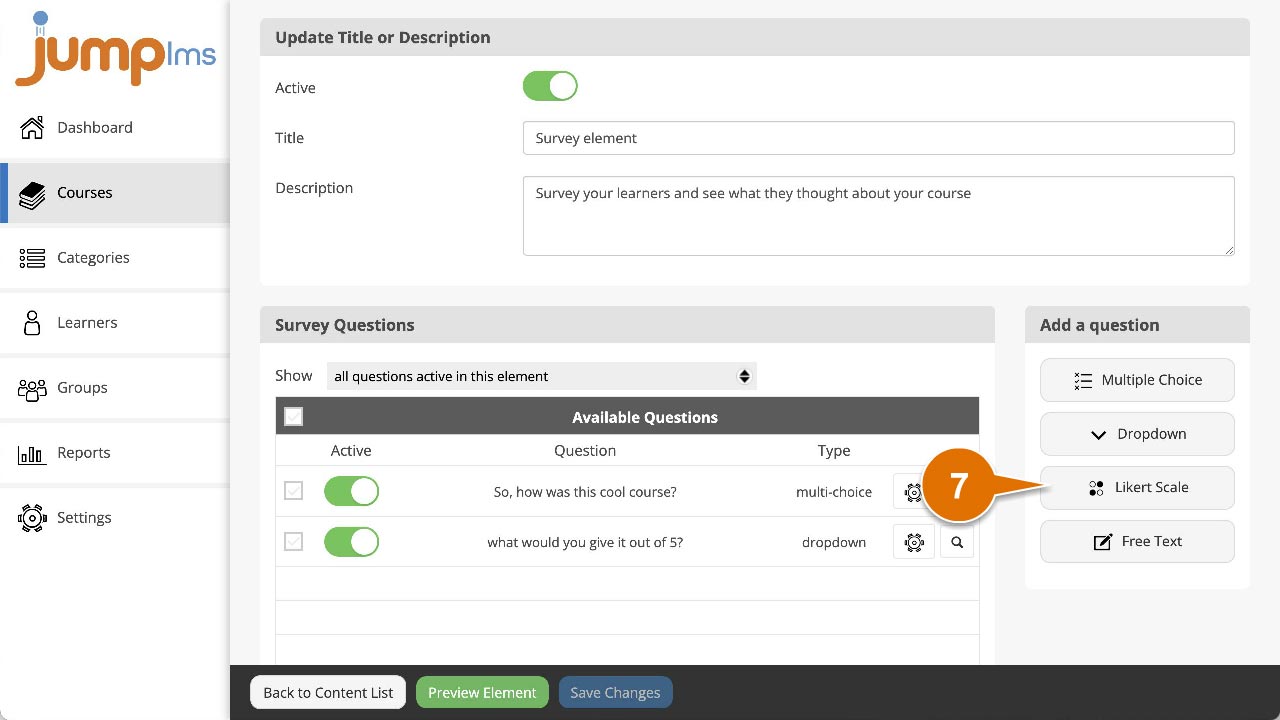Click the Courses book stack icon

(32, 193)
